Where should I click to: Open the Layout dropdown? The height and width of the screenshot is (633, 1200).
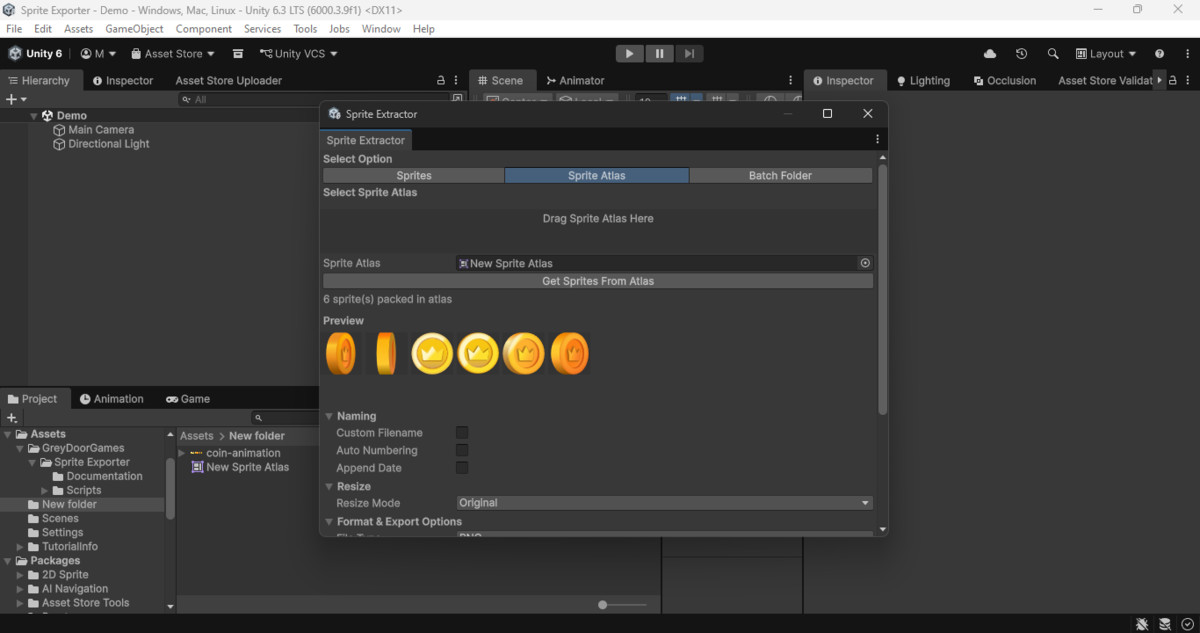pyautogui.click(x=1106, y=54)
